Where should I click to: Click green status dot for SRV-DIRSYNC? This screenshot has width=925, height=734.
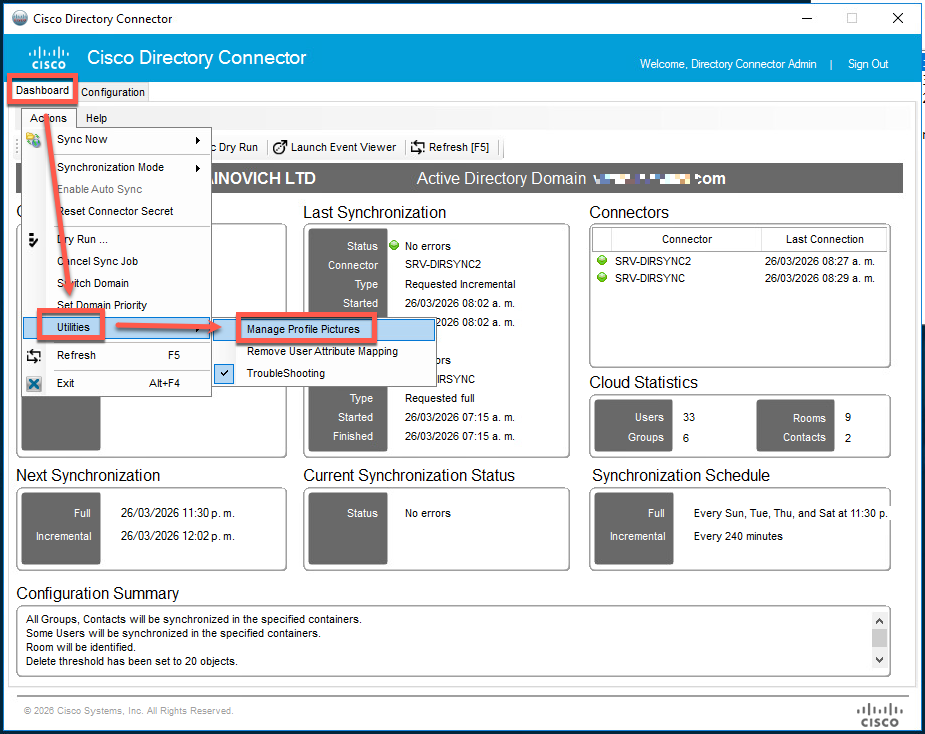click(x=602, y=277)
